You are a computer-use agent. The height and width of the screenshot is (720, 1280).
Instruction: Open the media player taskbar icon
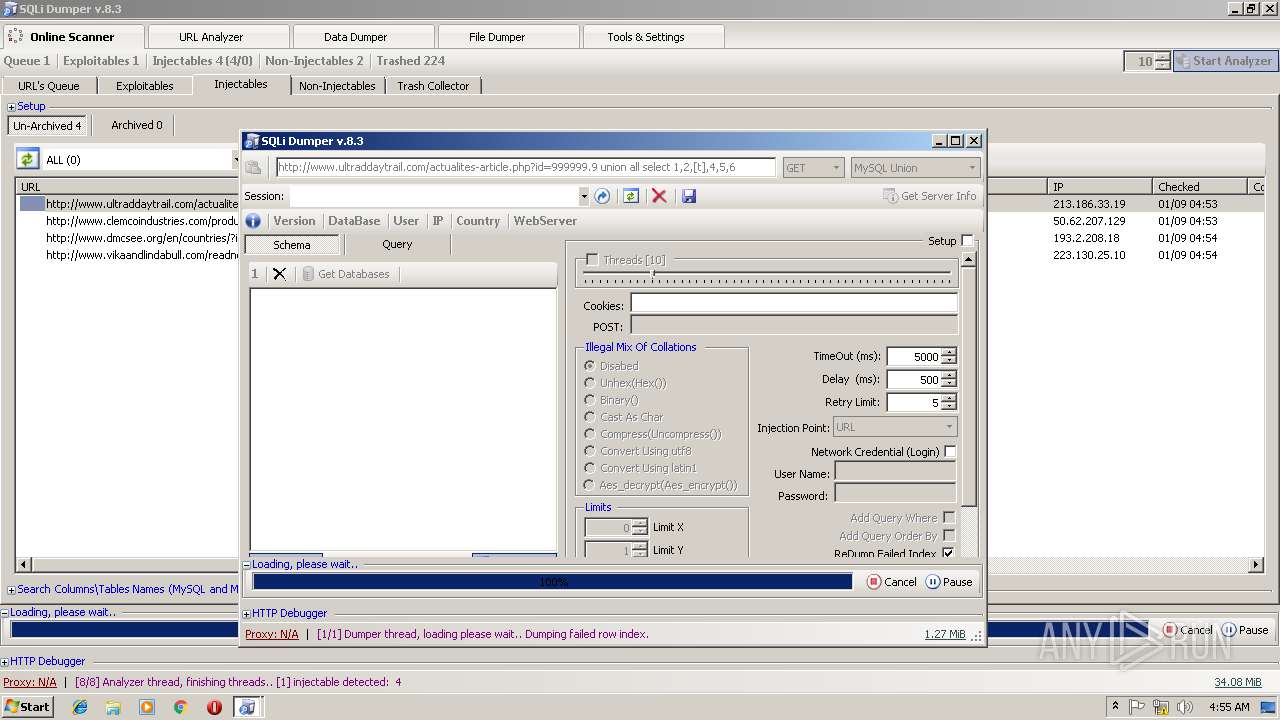pos(147,707)
